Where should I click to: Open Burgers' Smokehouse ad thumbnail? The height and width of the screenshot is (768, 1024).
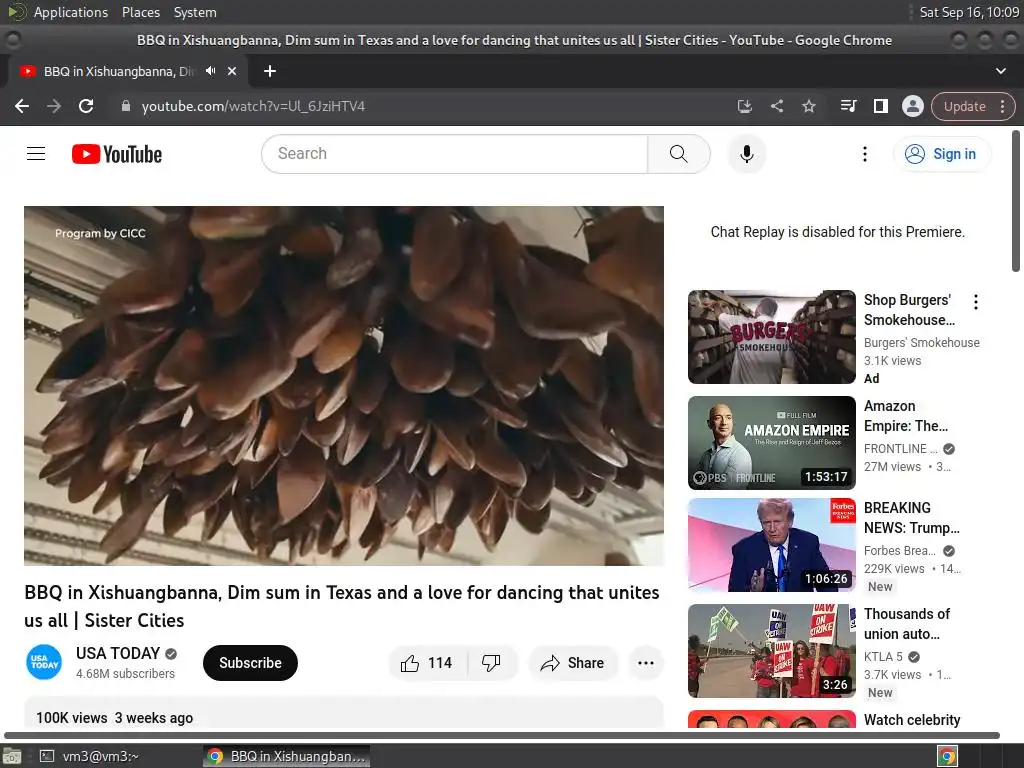(x=771, y=337)
